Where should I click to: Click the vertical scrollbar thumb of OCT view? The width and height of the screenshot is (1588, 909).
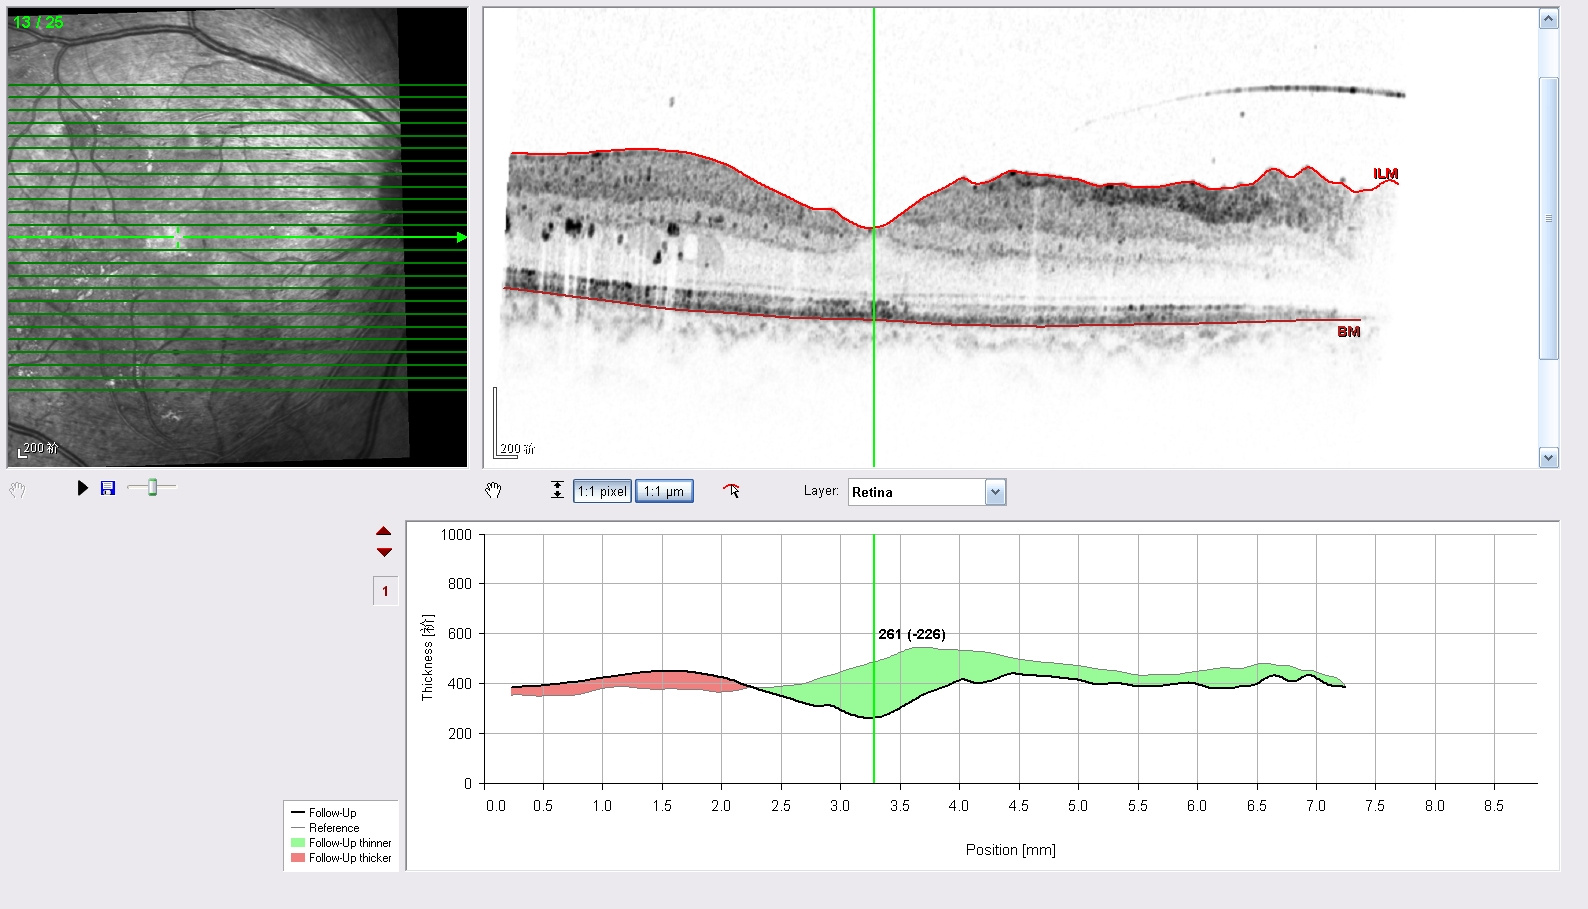[1548, 218]
